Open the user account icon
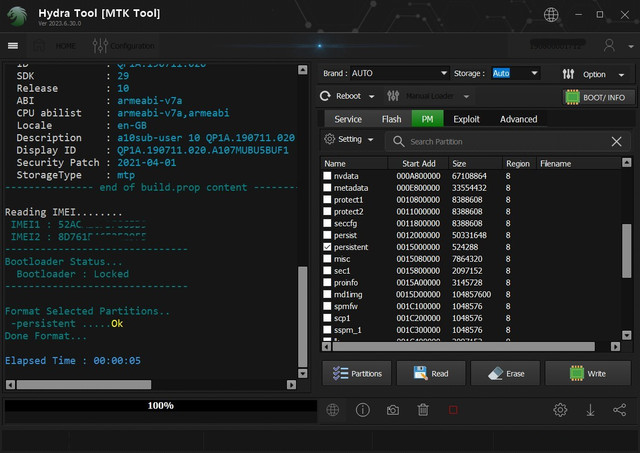 pos(609,45)
